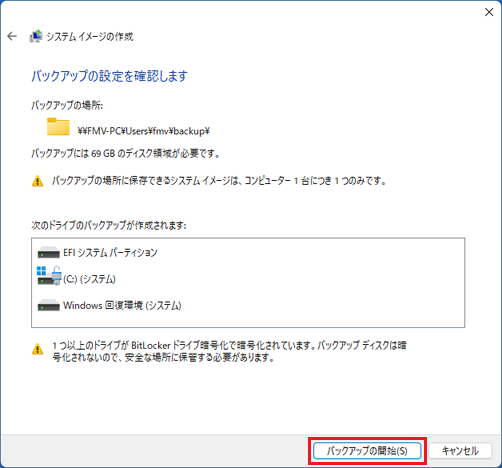
Task: Click the コンピューター 1 台につき 1 つのみ warning text
Action: [x=219, y=181]
